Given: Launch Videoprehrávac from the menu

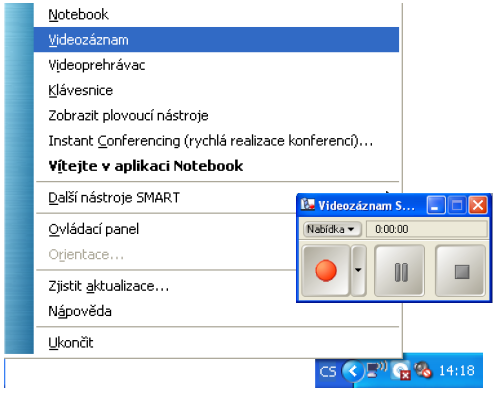Looking at the screenshot, I should click(x=217, y=65).
